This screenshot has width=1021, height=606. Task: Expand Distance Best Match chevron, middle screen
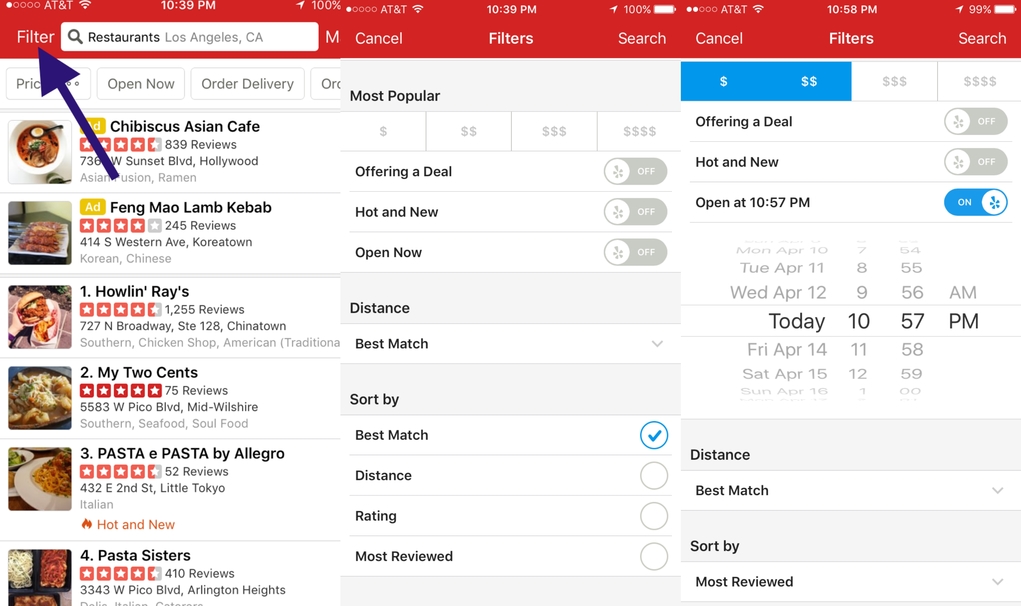(x=657, y=344)
